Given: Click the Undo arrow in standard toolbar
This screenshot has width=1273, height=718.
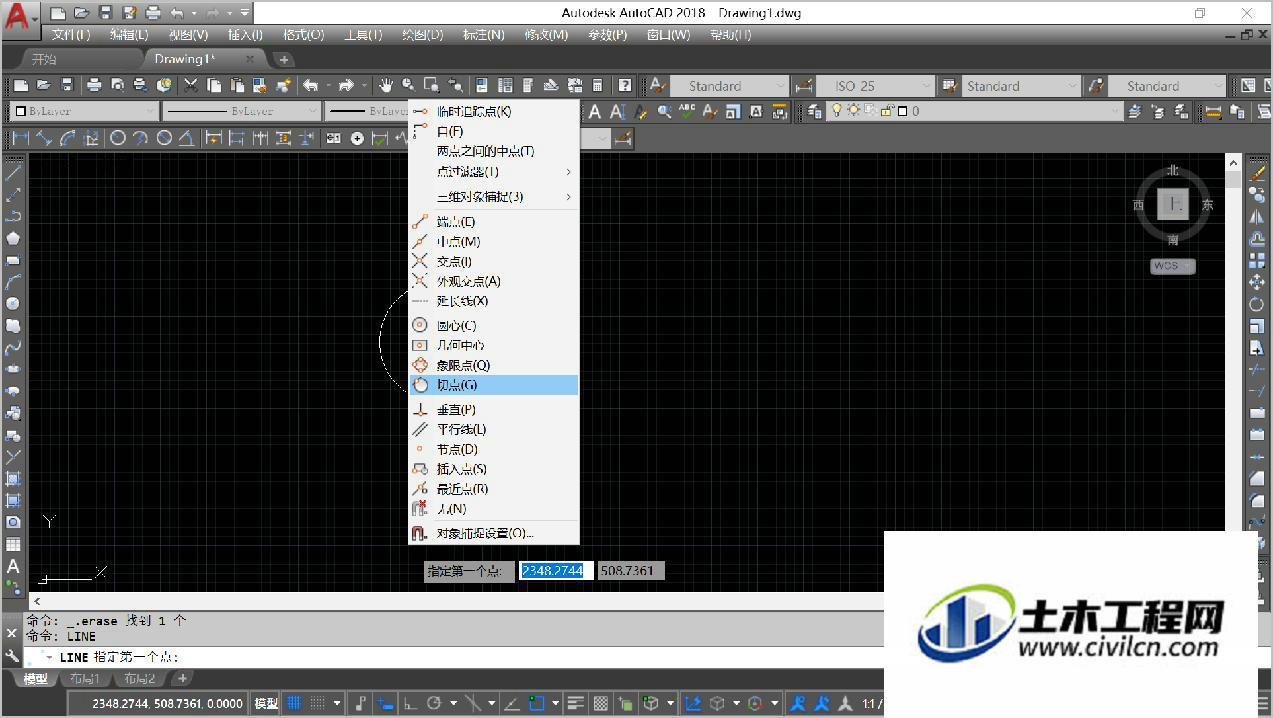Looking at the screenshot, I should pyautogui.click(x=311, y=85).
